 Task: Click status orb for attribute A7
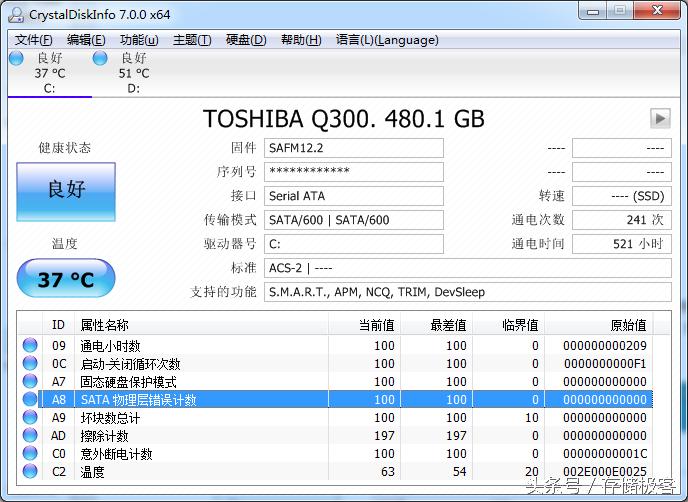coord(30,381)
